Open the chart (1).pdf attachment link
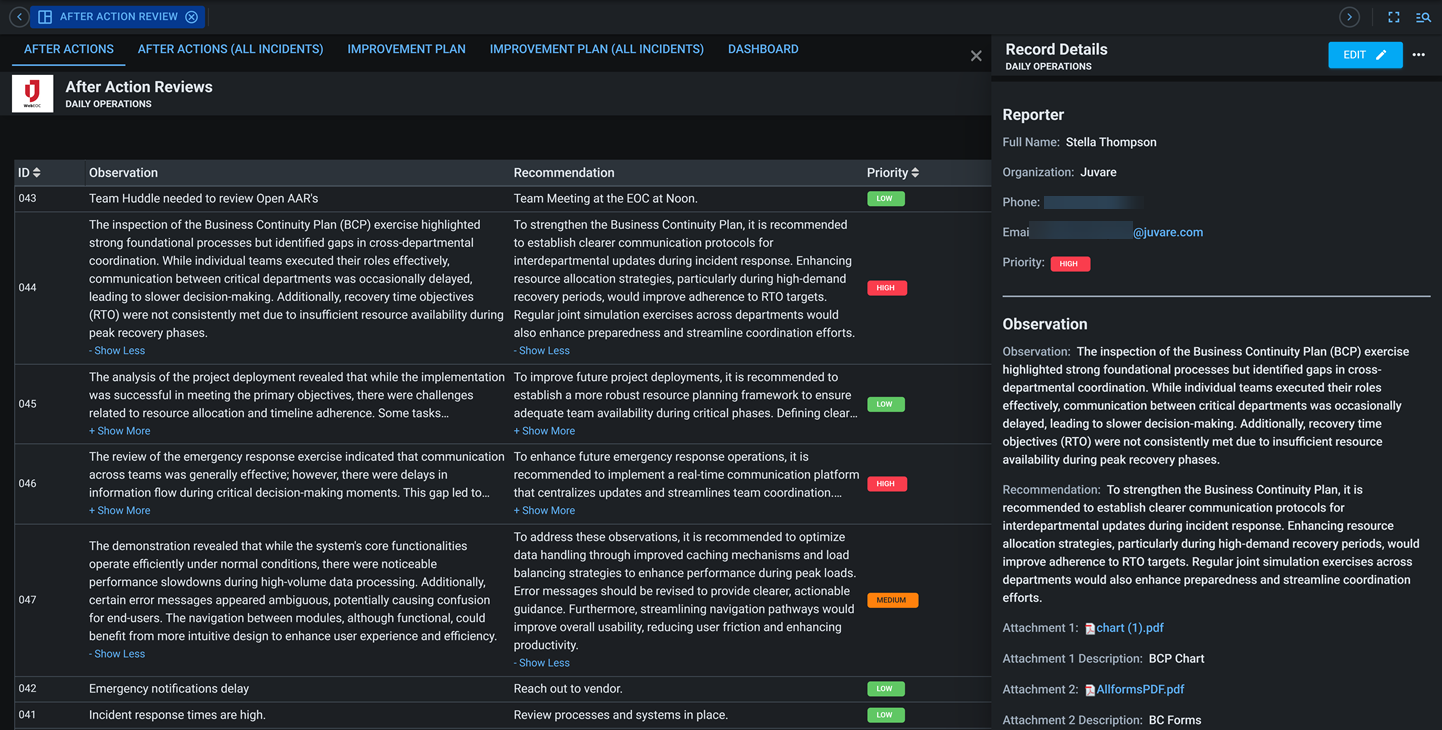This screenshot has height=730, width=1442. click(1129, 628)
